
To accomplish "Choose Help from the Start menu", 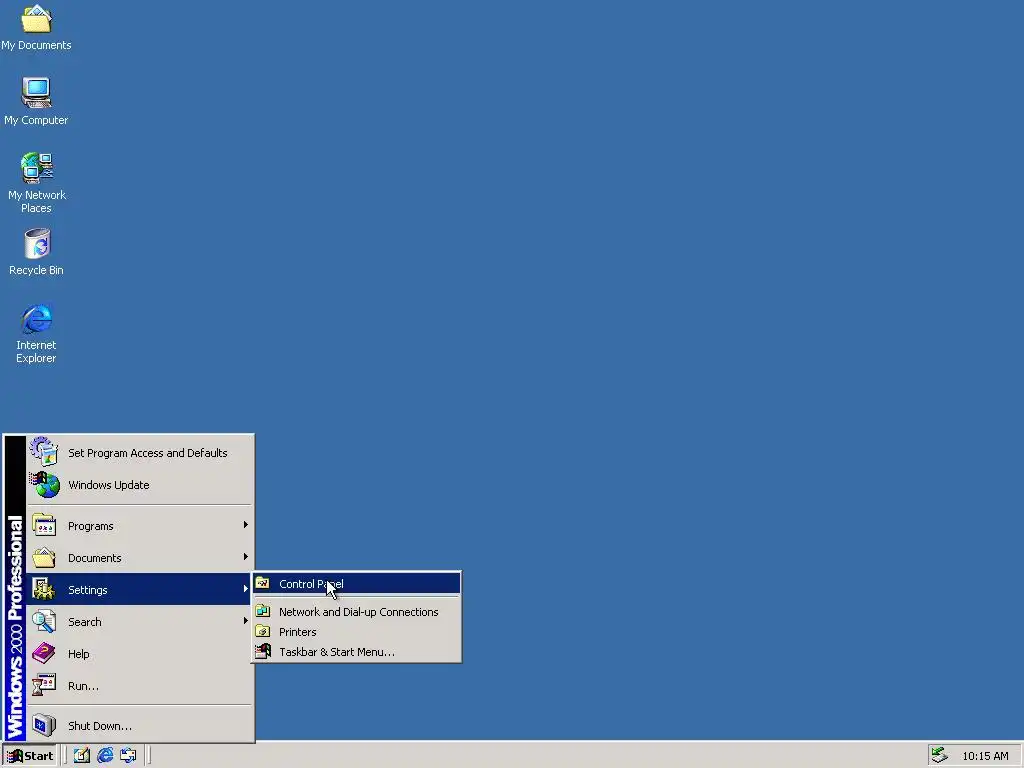I will 140,654.
